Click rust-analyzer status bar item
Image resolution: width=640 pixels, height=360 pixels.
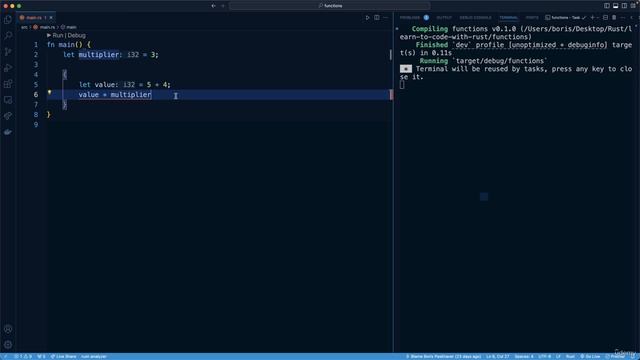click(x=93, y=356)
